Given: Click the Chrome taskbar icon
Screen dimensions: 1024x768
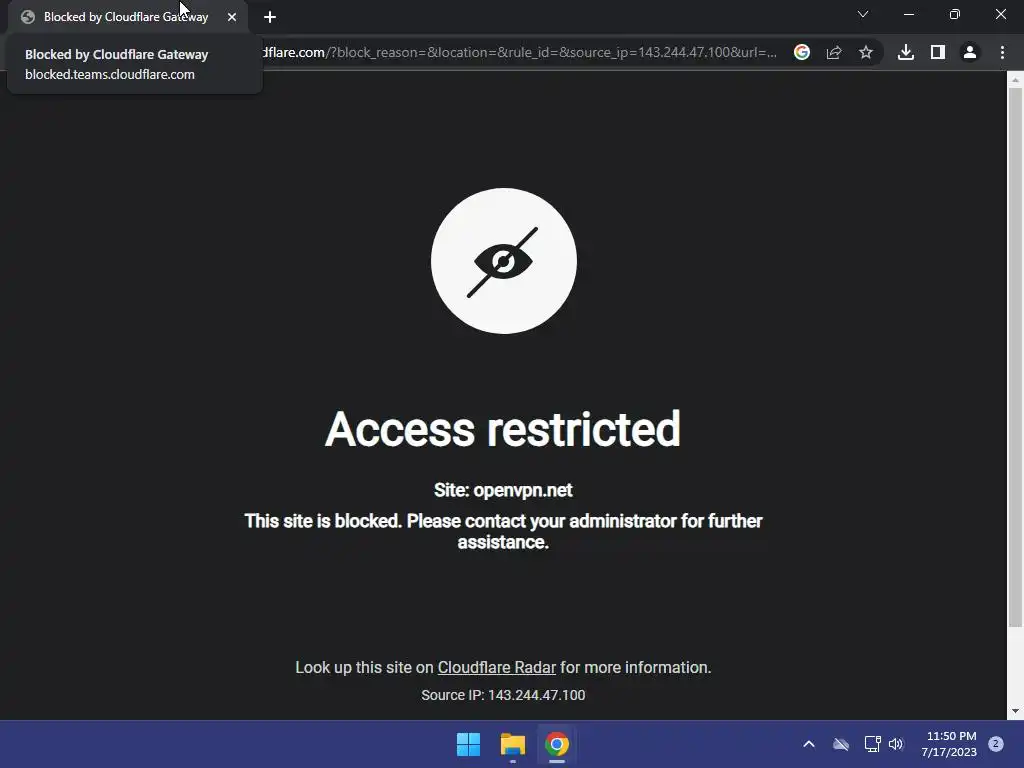Looking at the screenshot, I should [x=557, y=744].
